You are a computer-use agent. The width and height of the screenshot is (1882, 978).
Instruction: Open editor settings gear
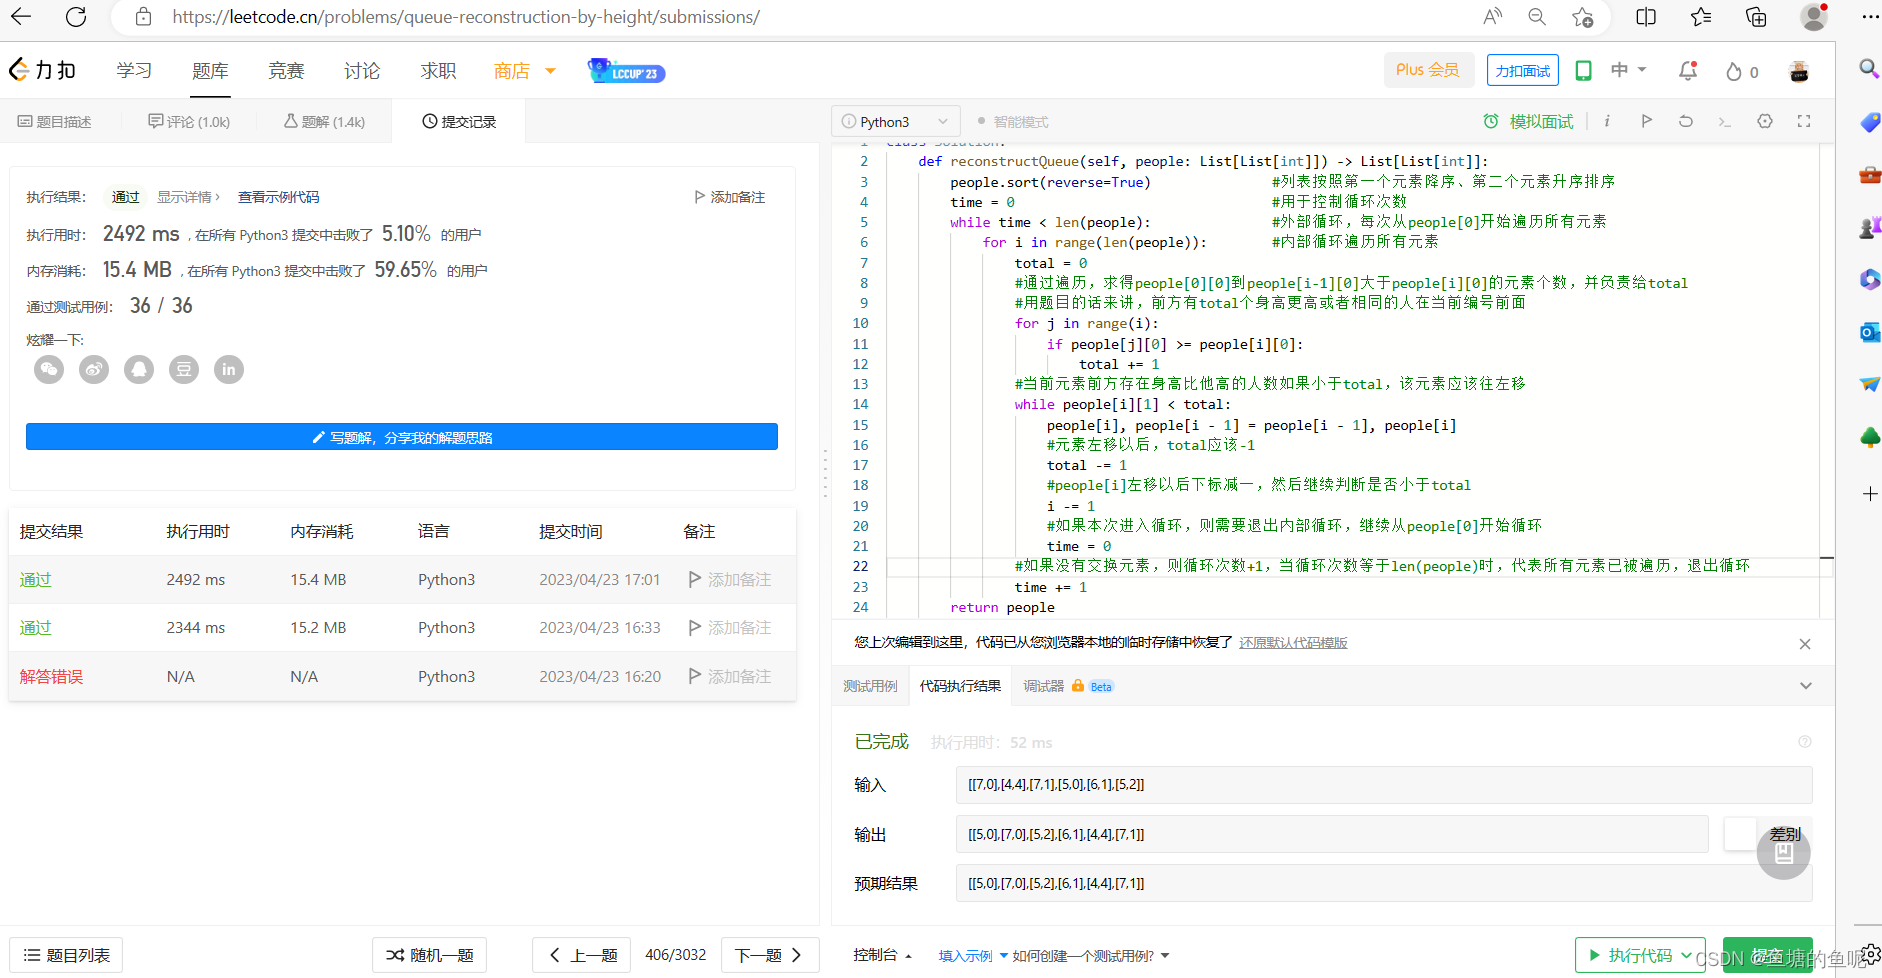point(1765,121)
